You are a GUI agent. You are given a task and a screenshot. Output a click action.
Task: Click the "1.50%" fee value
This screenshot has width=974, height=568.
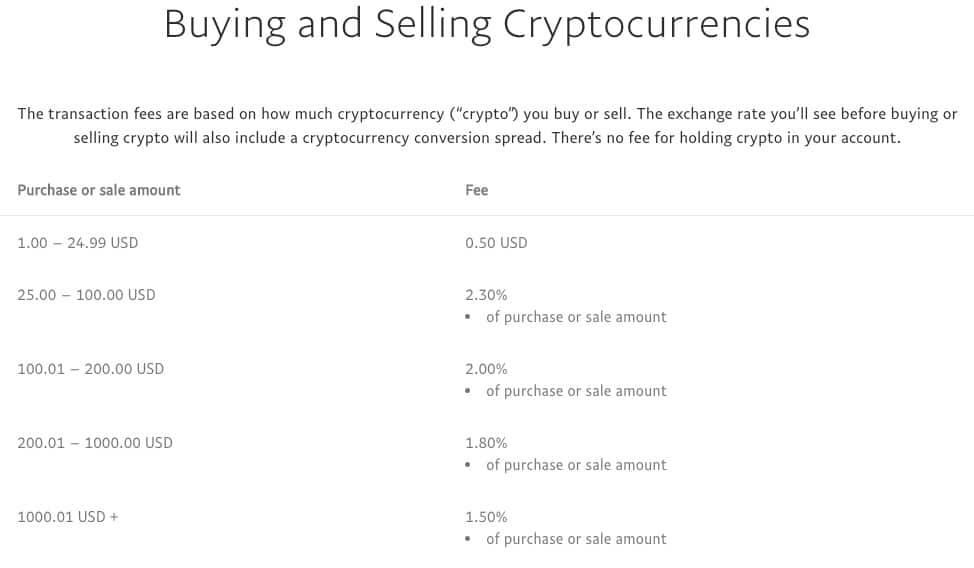click(x=486, y=517)
